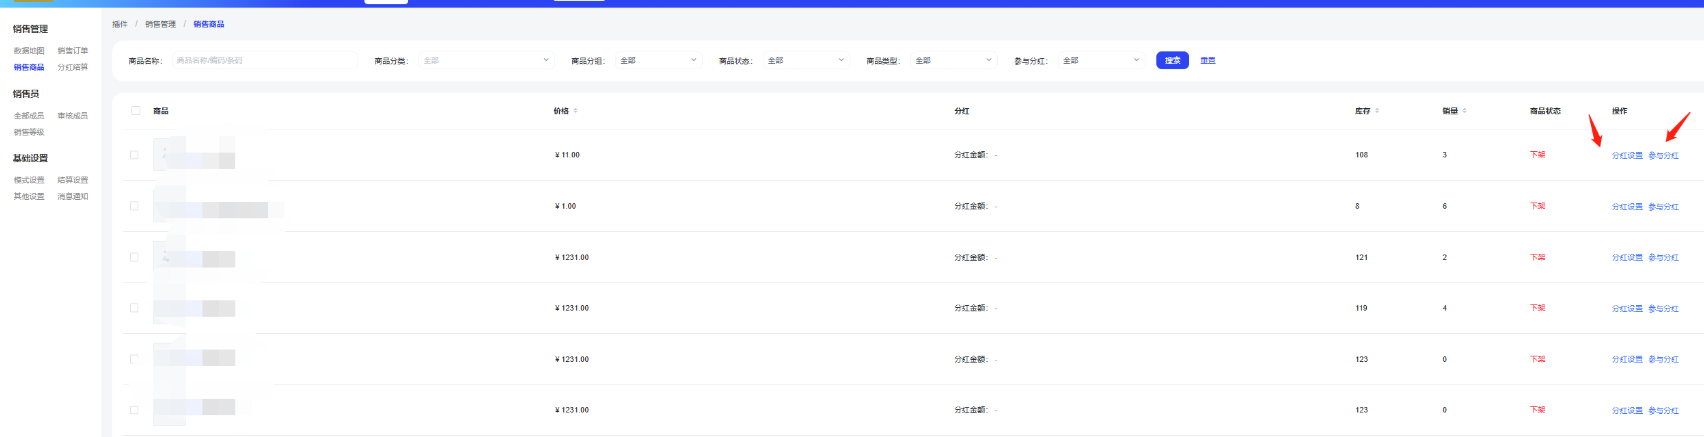Open the first product's thumbnail image
Viewport: 1704px width, 437px height.
168,154
